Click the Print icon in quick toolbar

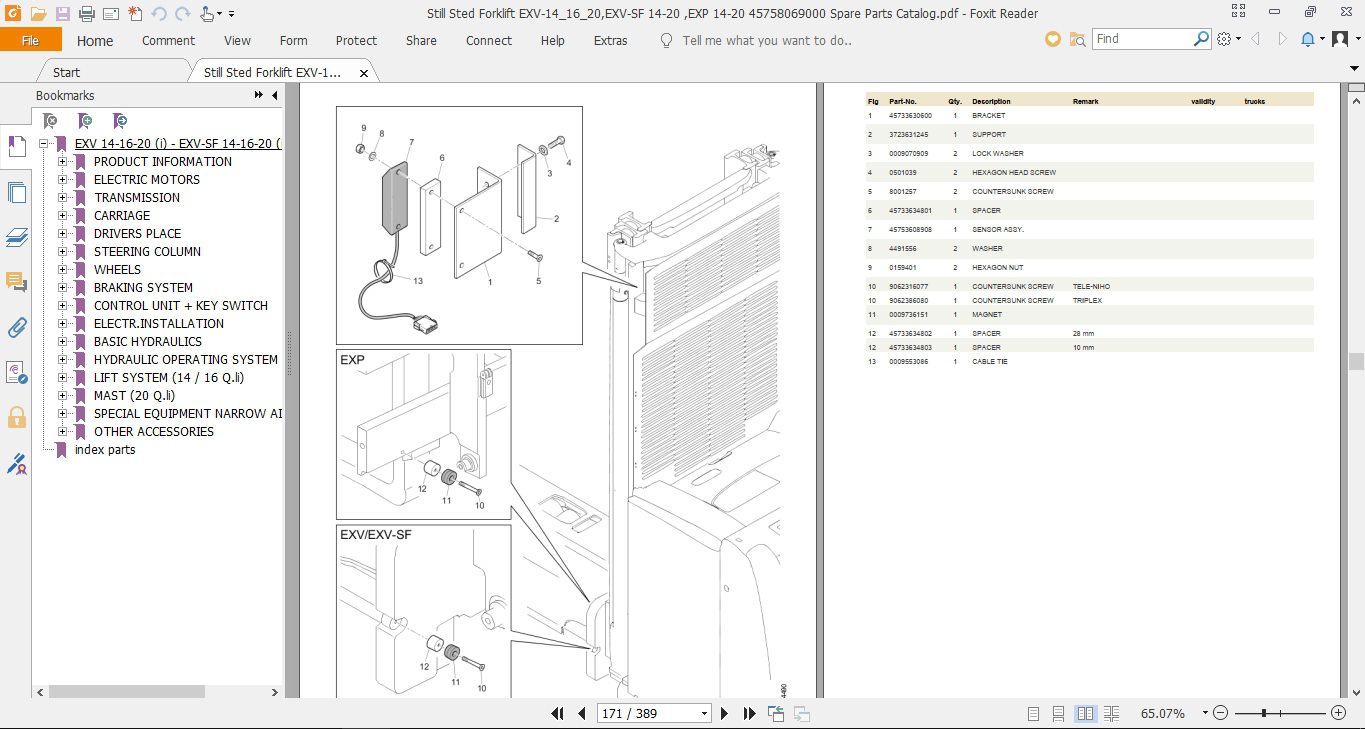[86, 14]
